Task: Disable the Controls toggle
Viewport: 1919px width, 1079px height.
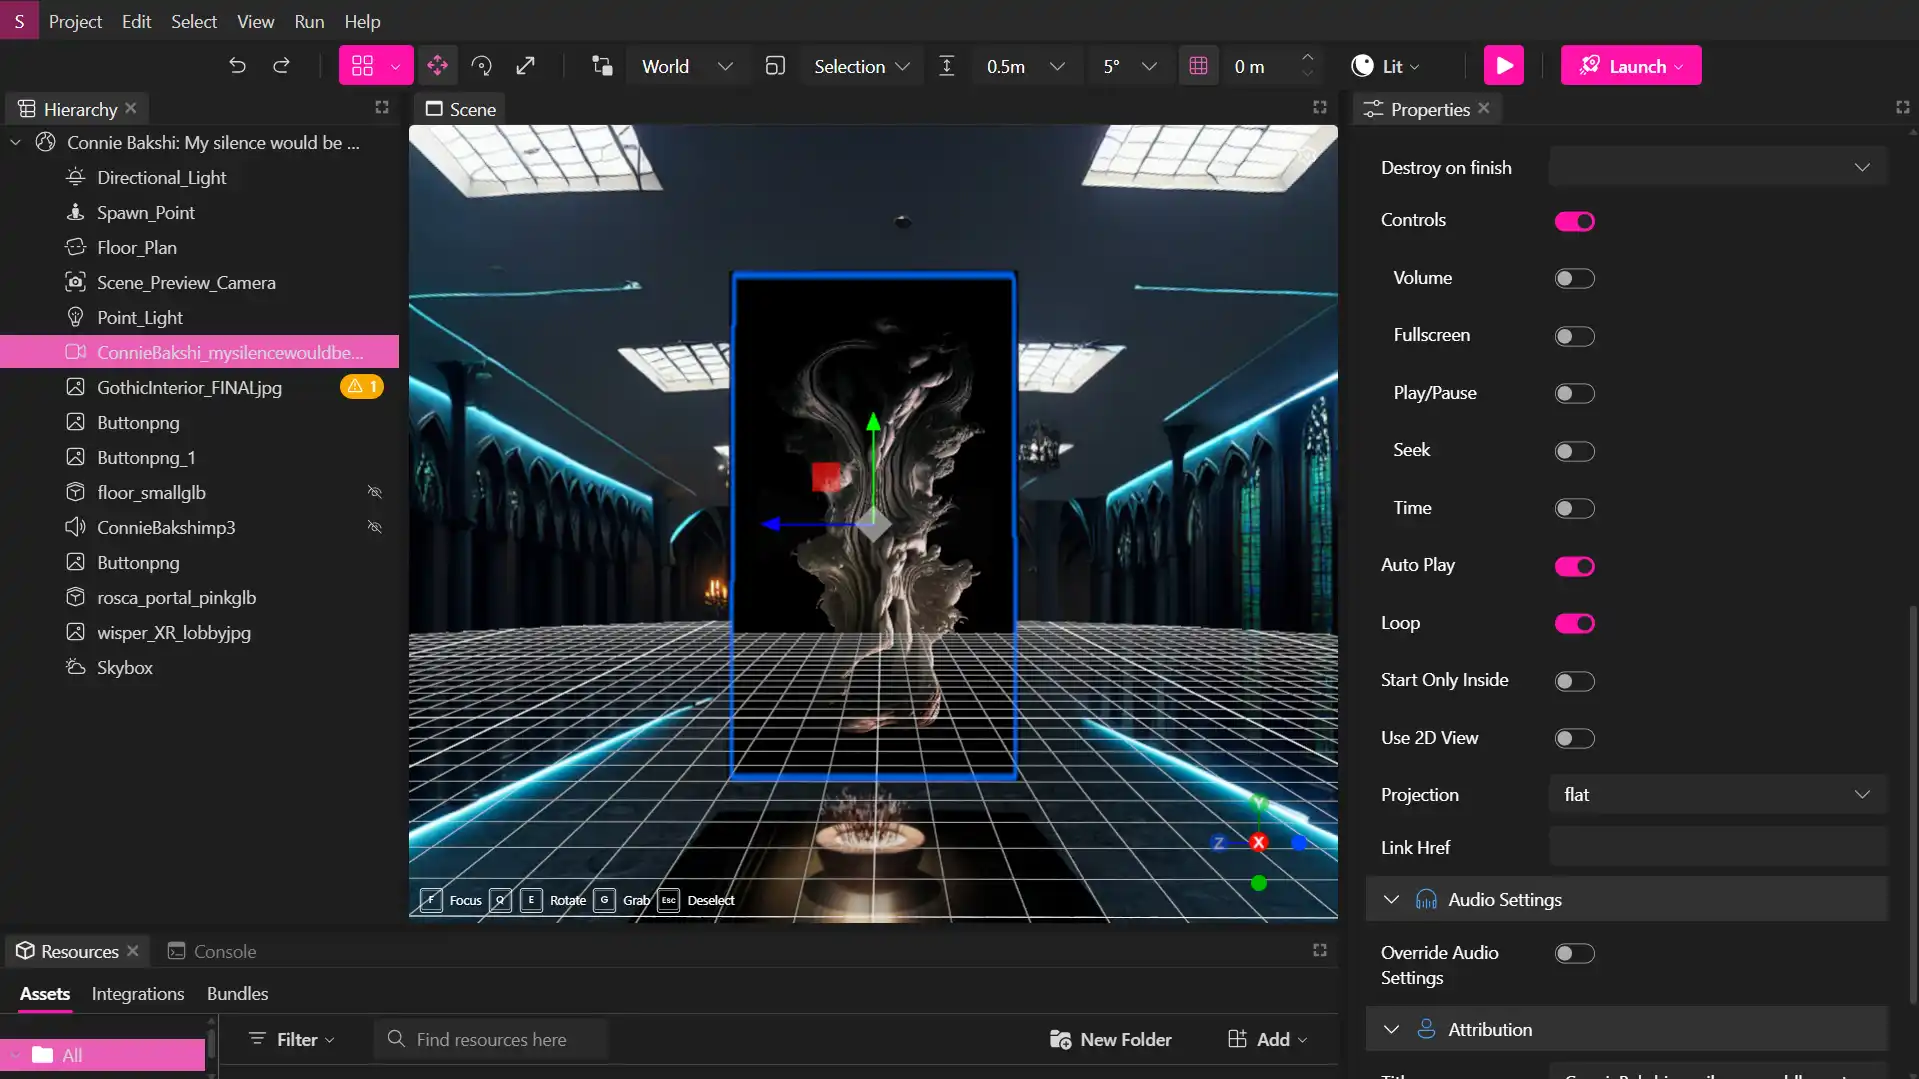Action: coord(1574,221)
